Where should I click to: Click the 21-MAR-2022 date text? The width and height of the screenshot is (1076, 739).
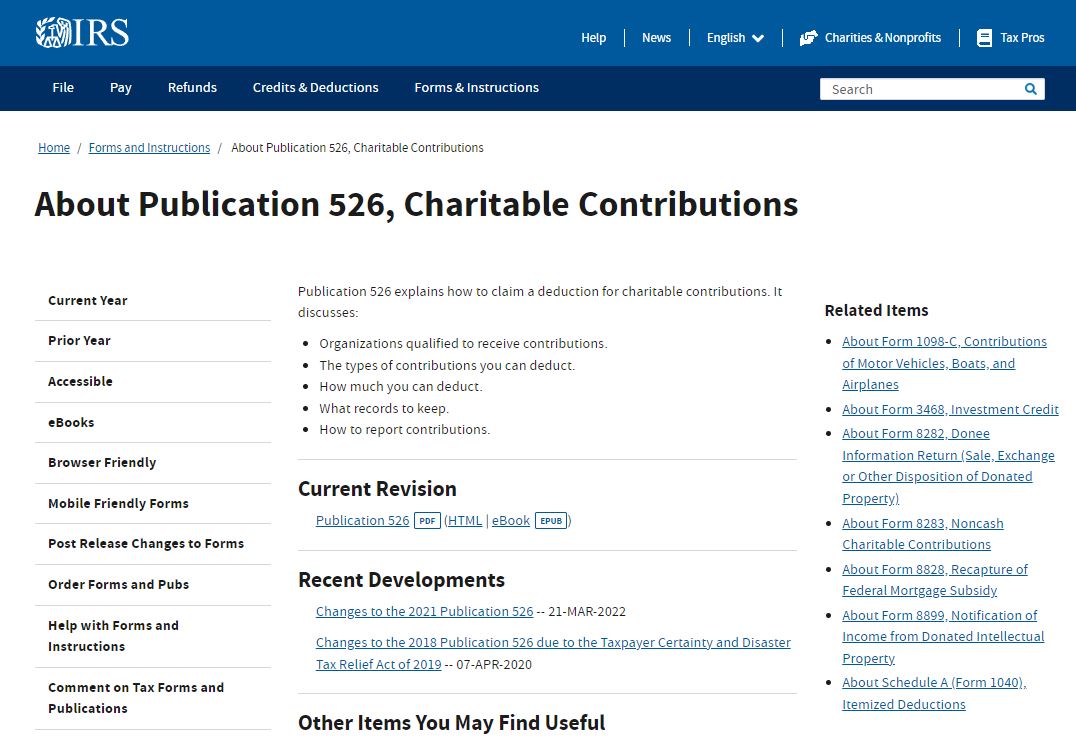pos(587,611)
